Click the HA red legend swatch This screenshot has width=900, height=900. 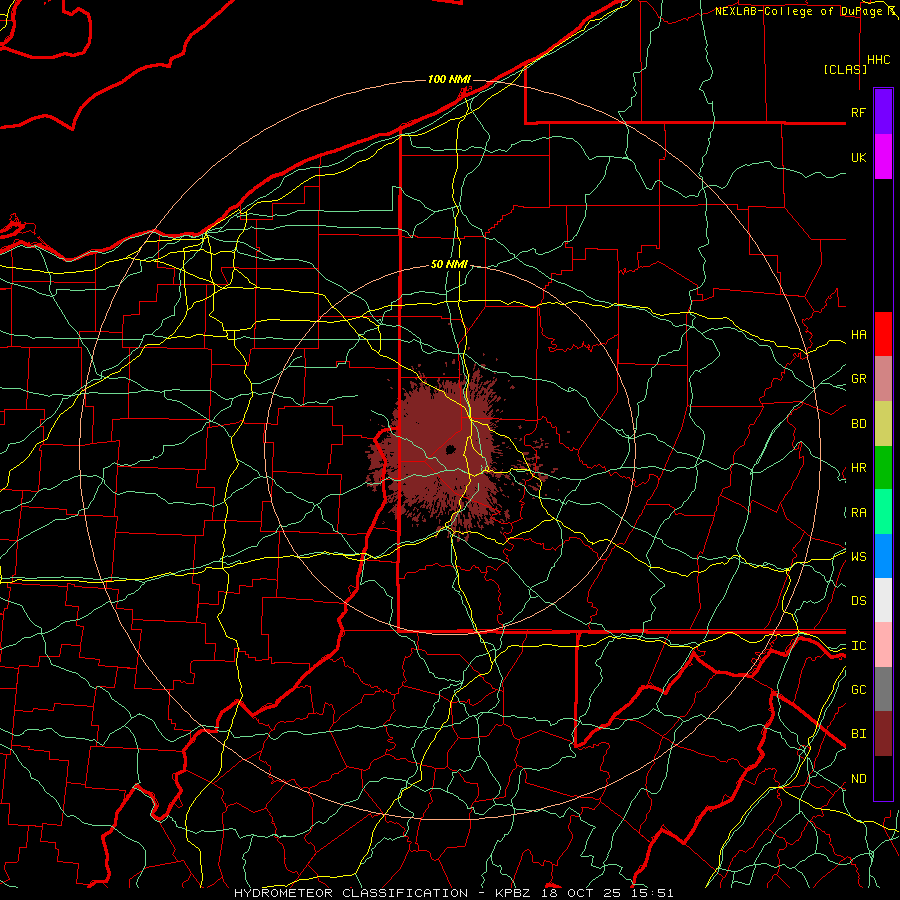pyautogui.click(x=883, y=334)
